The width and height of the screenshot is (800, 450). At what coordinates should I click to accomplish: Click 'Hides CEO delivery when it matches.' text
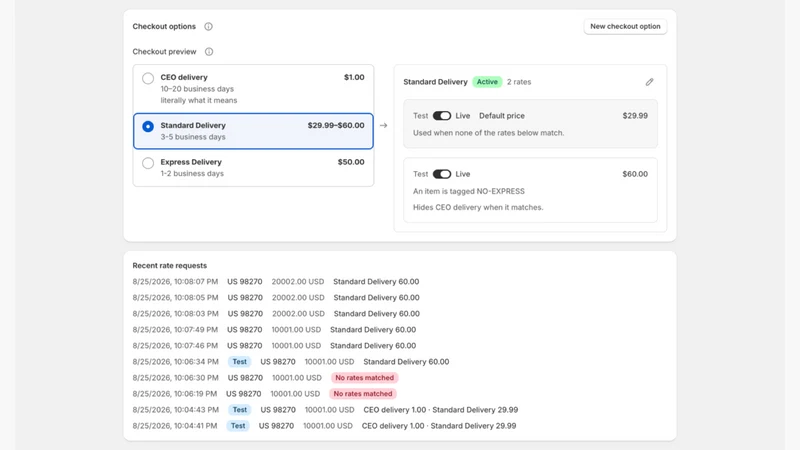(478, 207)
